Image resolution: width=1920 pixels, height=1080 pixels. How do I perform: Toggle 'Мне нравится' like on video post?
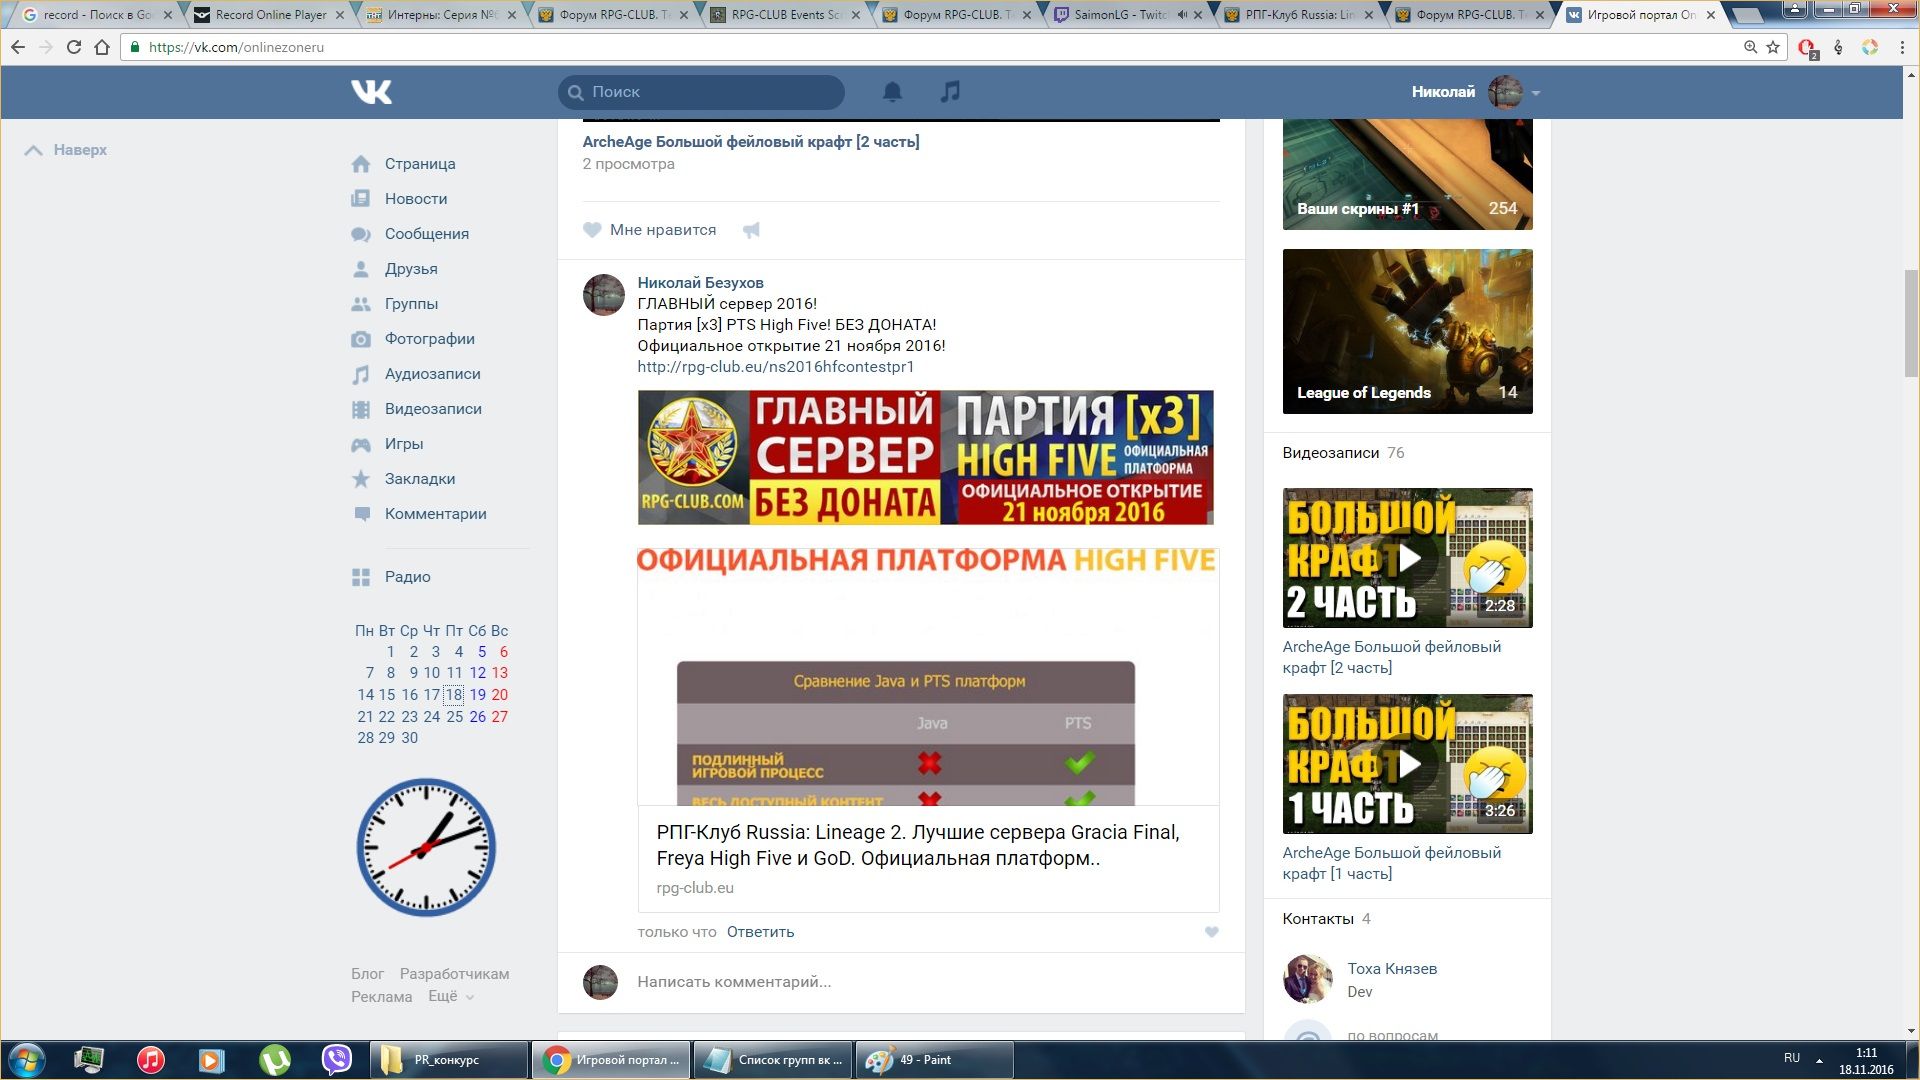(650, 230)
